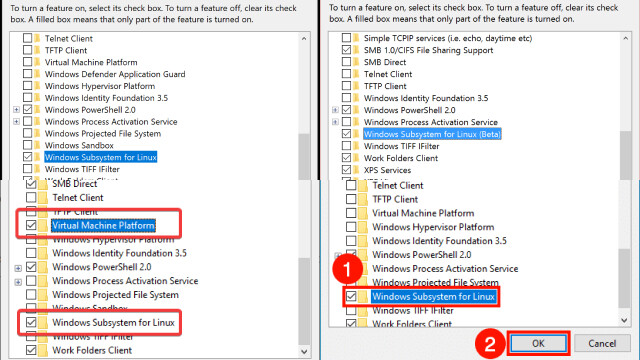
Task: Click scroll down arrow of lower-right list
Action: pos(624,321)
